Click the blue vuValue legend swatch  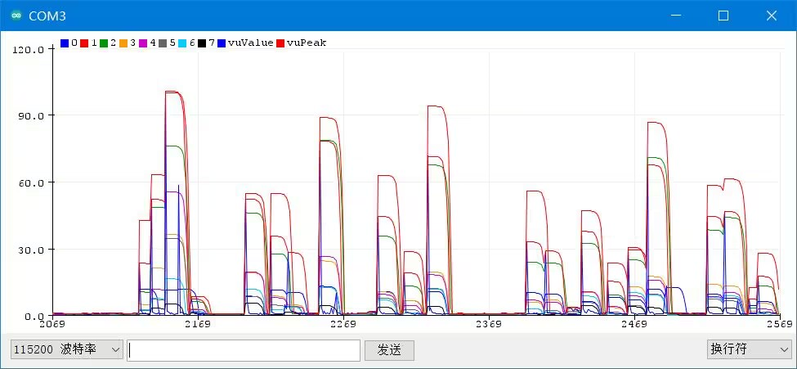tap(222, 44)
